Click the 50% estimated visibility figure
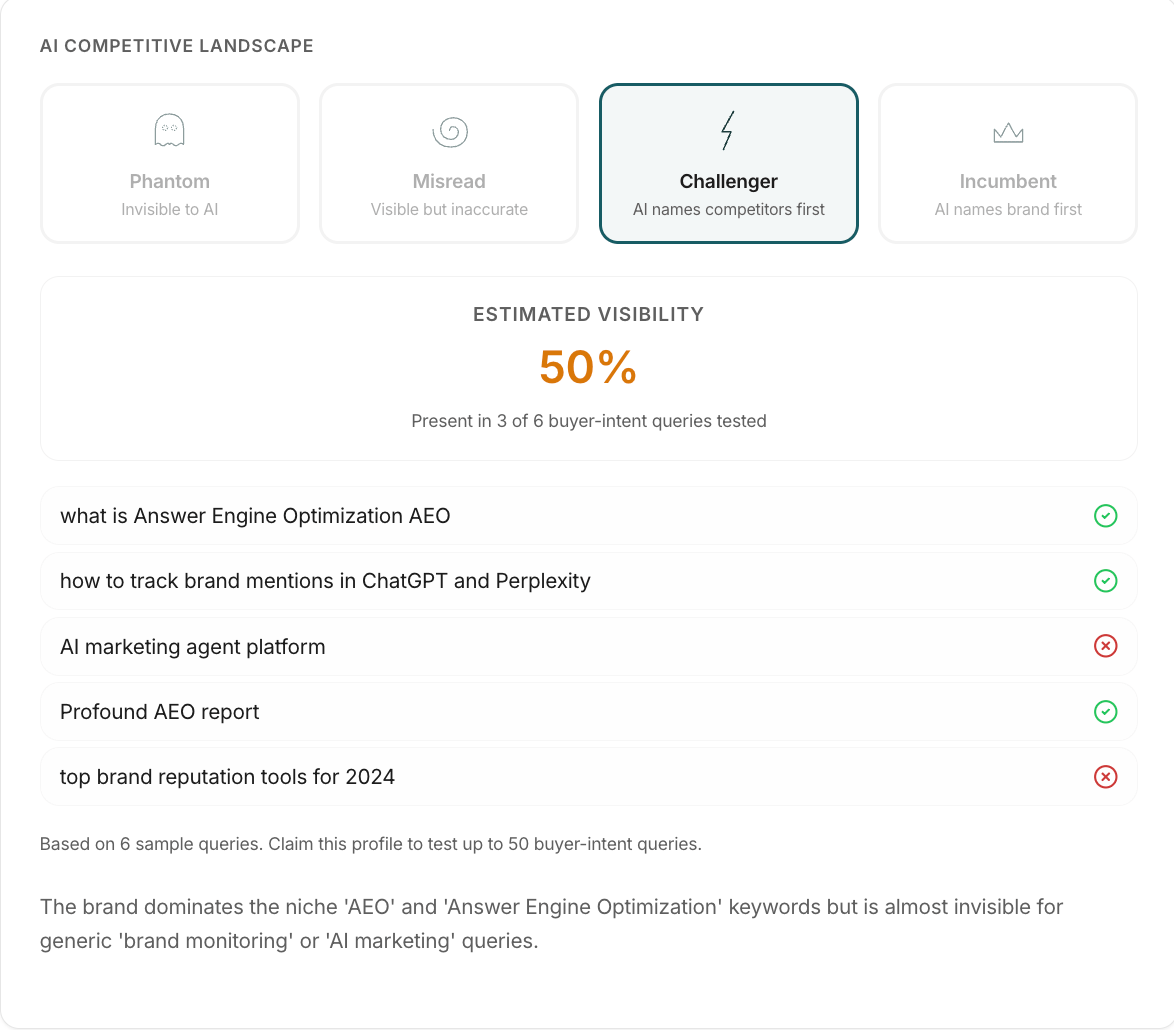Screen dimensions: 1174x1030 click(588, 367)
